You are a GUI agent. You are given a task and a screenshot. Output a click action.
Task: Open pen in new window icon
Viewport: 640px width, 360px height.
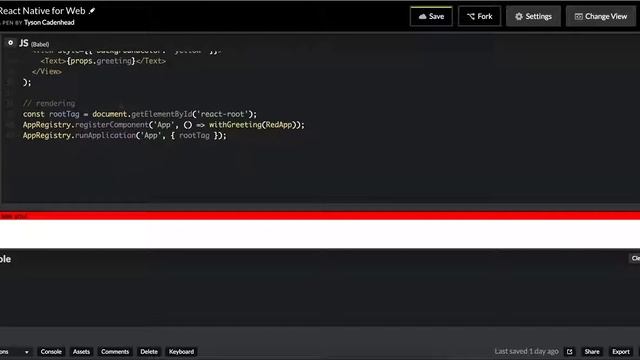pyautogui.click(x=570, y=351)
